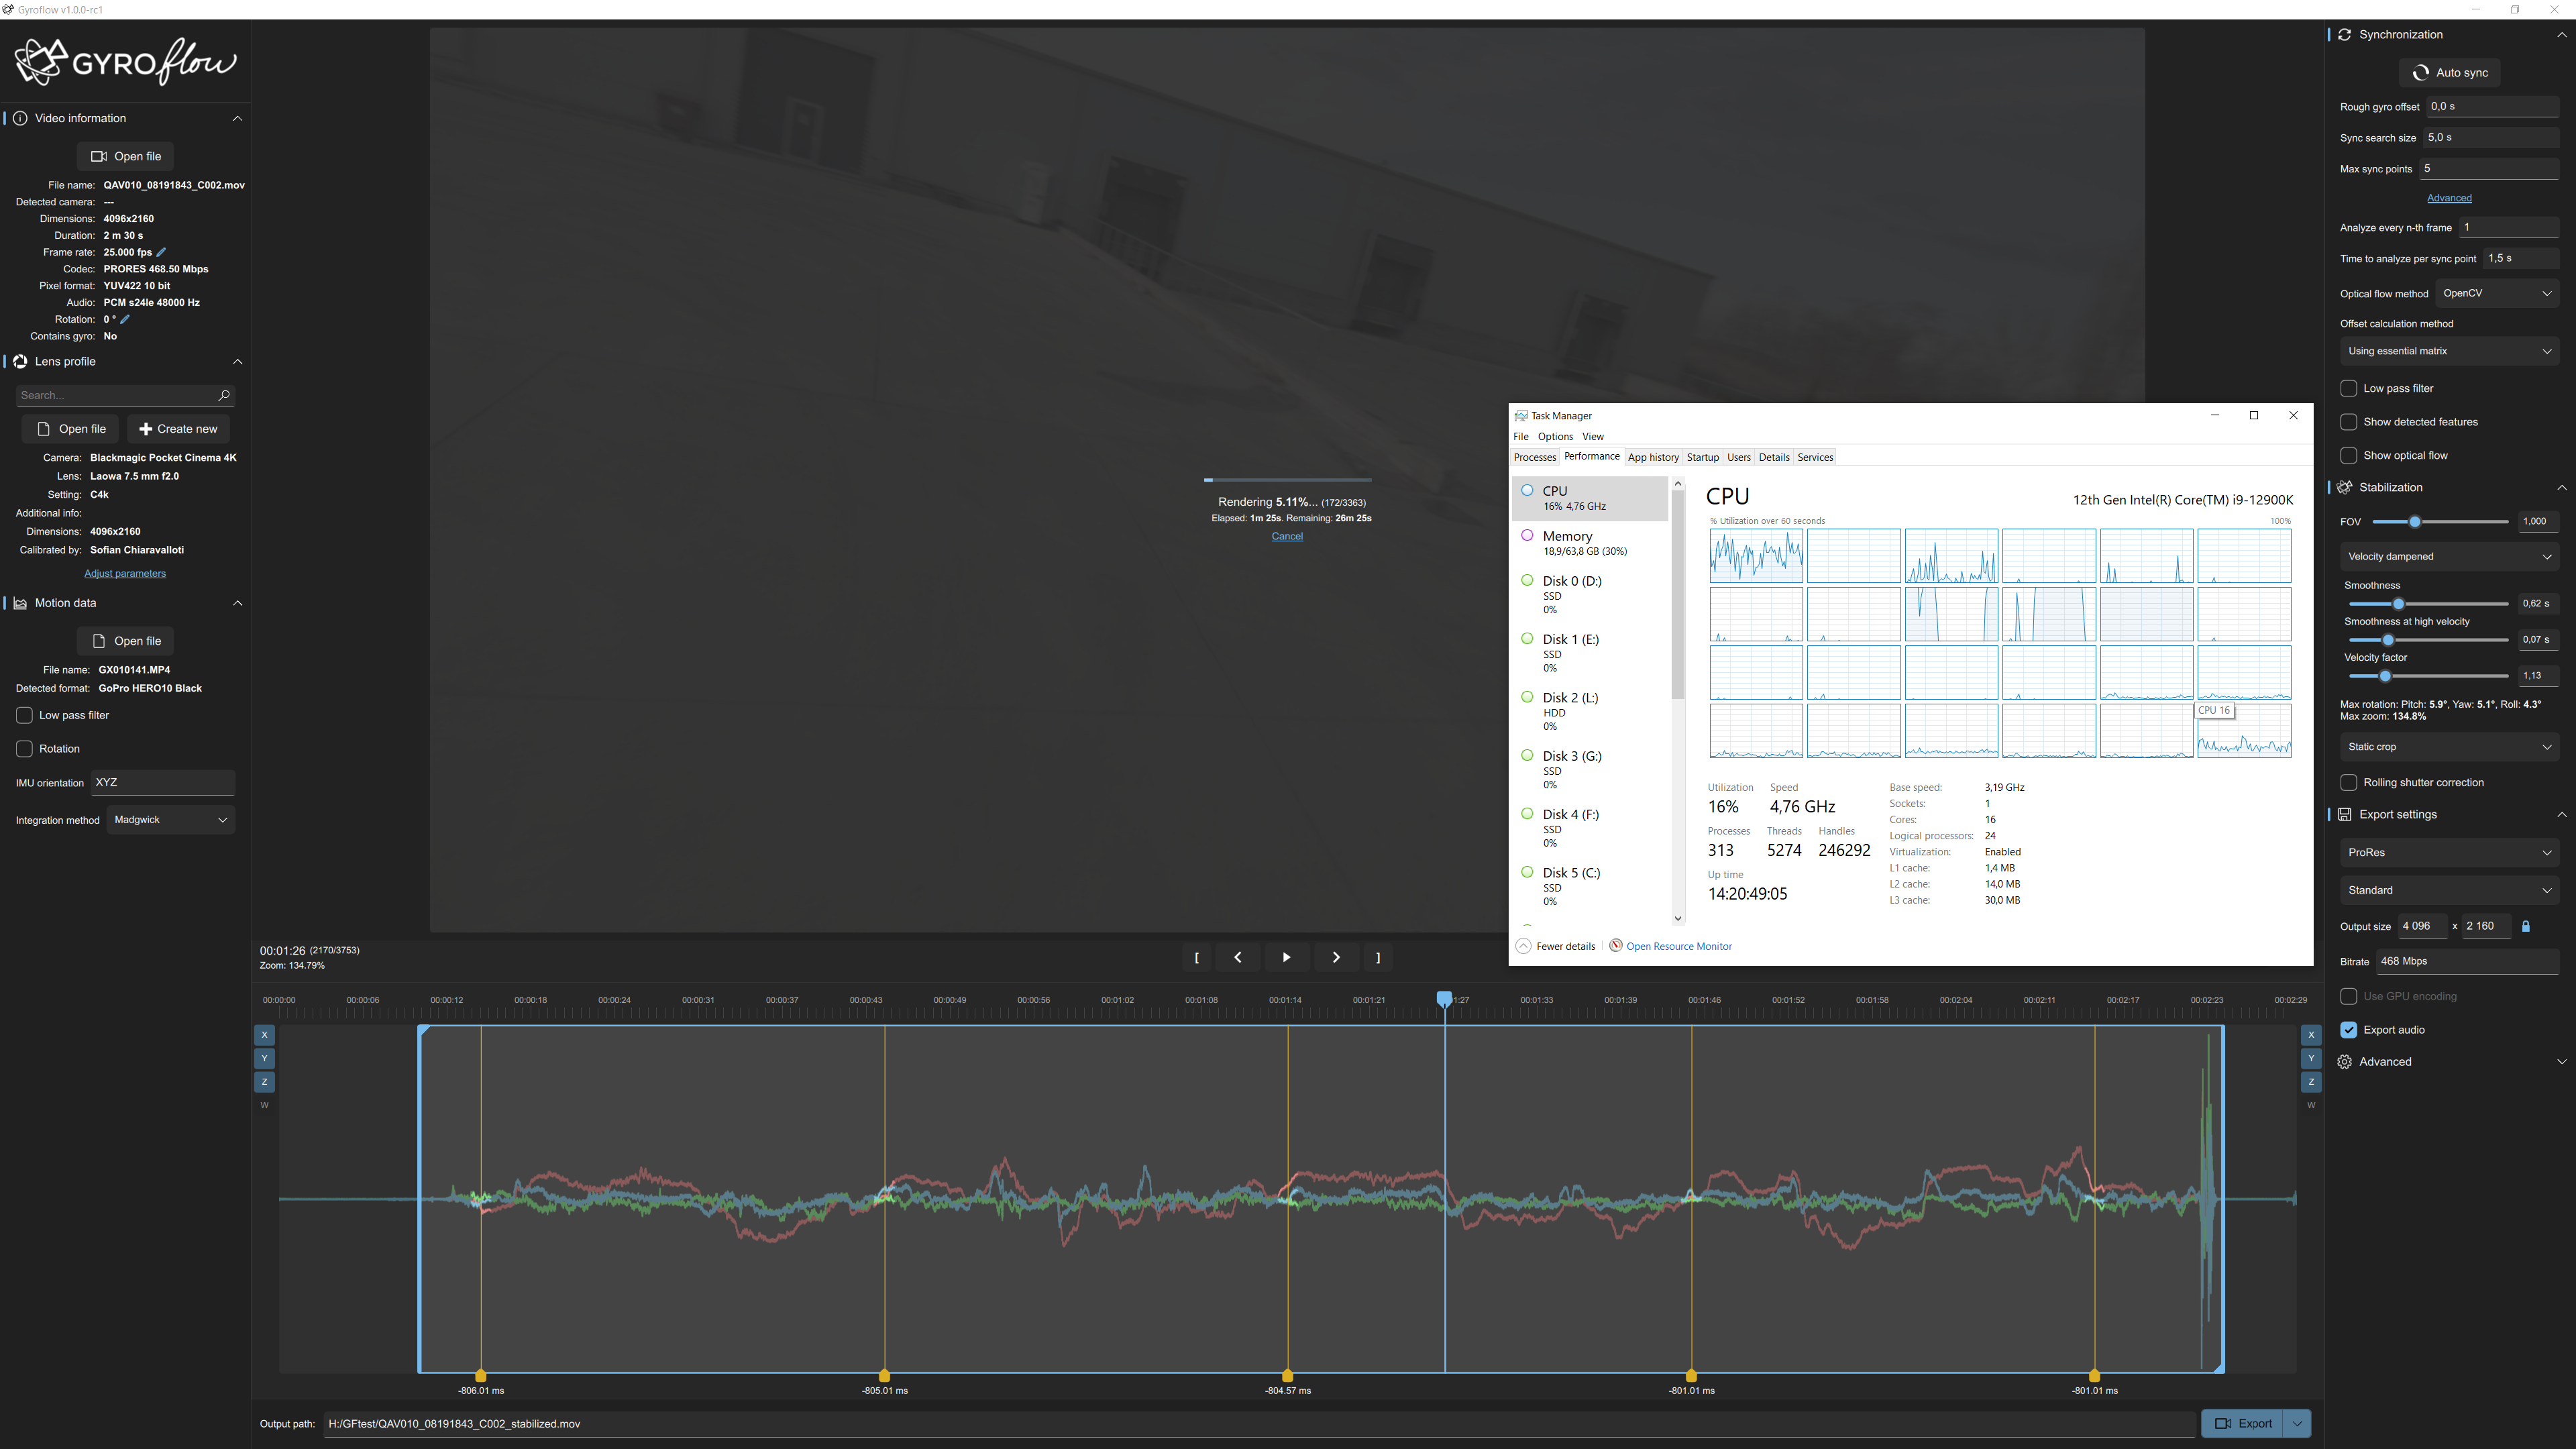Open Resource Monitor in Task Manager

1678,946
